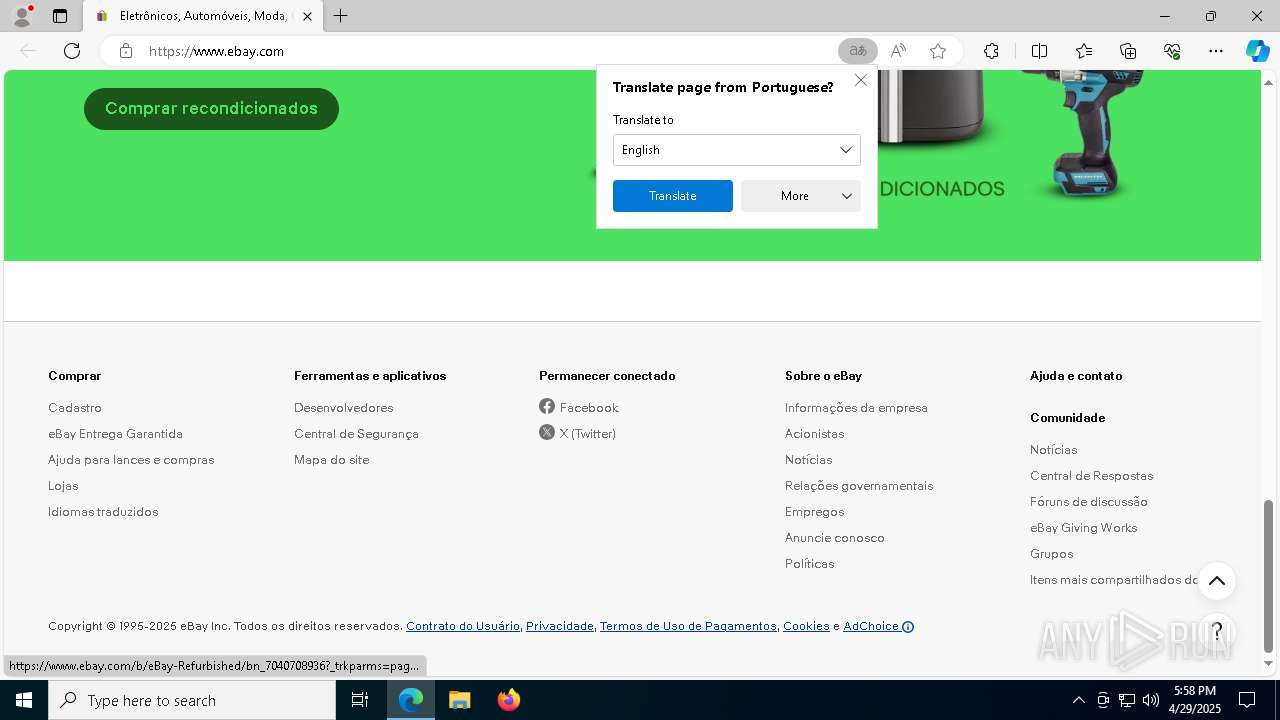Select the eBay Eletrônicos tab
The height and width of the screenshot is (720, 1280).
201,16
